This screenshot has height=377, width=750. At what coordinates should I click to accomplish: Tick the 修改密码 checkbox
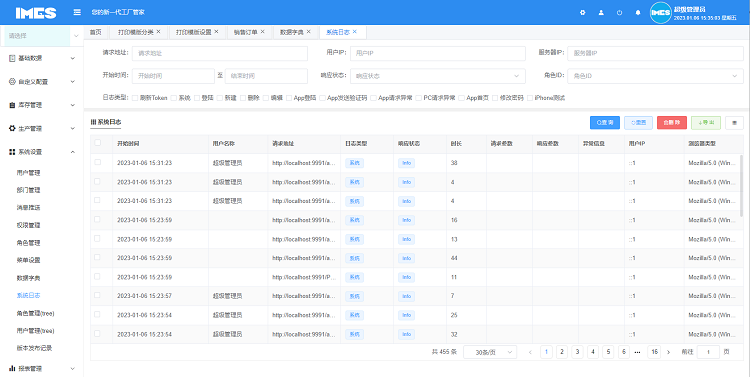pos(495,98)
